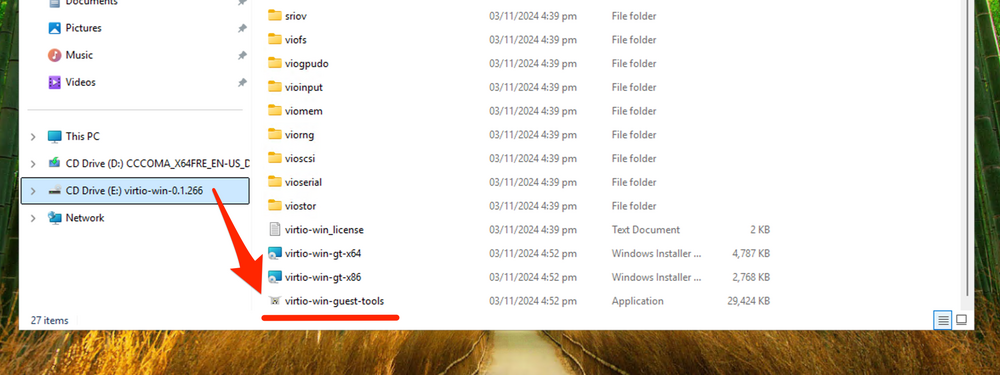
Task: Select the viostor folder icon
Action: [x=275, y=206]
